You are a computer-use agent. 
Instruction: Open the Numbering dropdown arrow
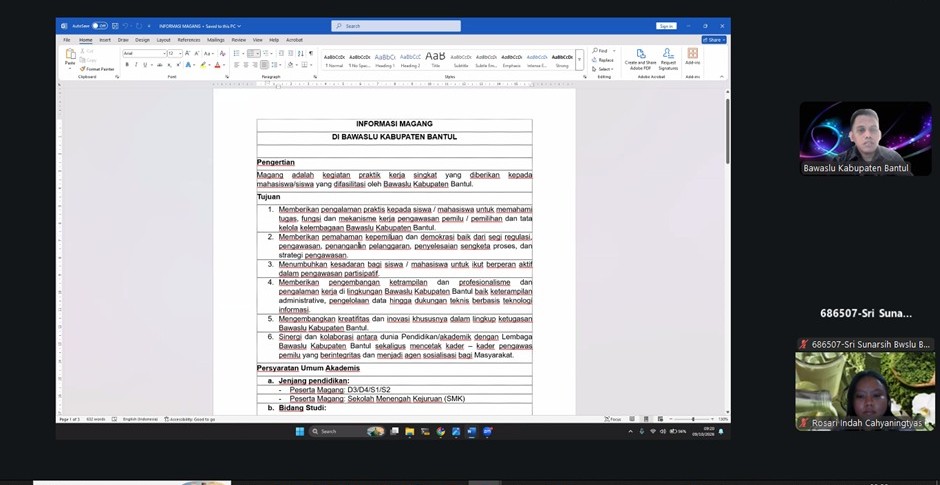[258, 53]
